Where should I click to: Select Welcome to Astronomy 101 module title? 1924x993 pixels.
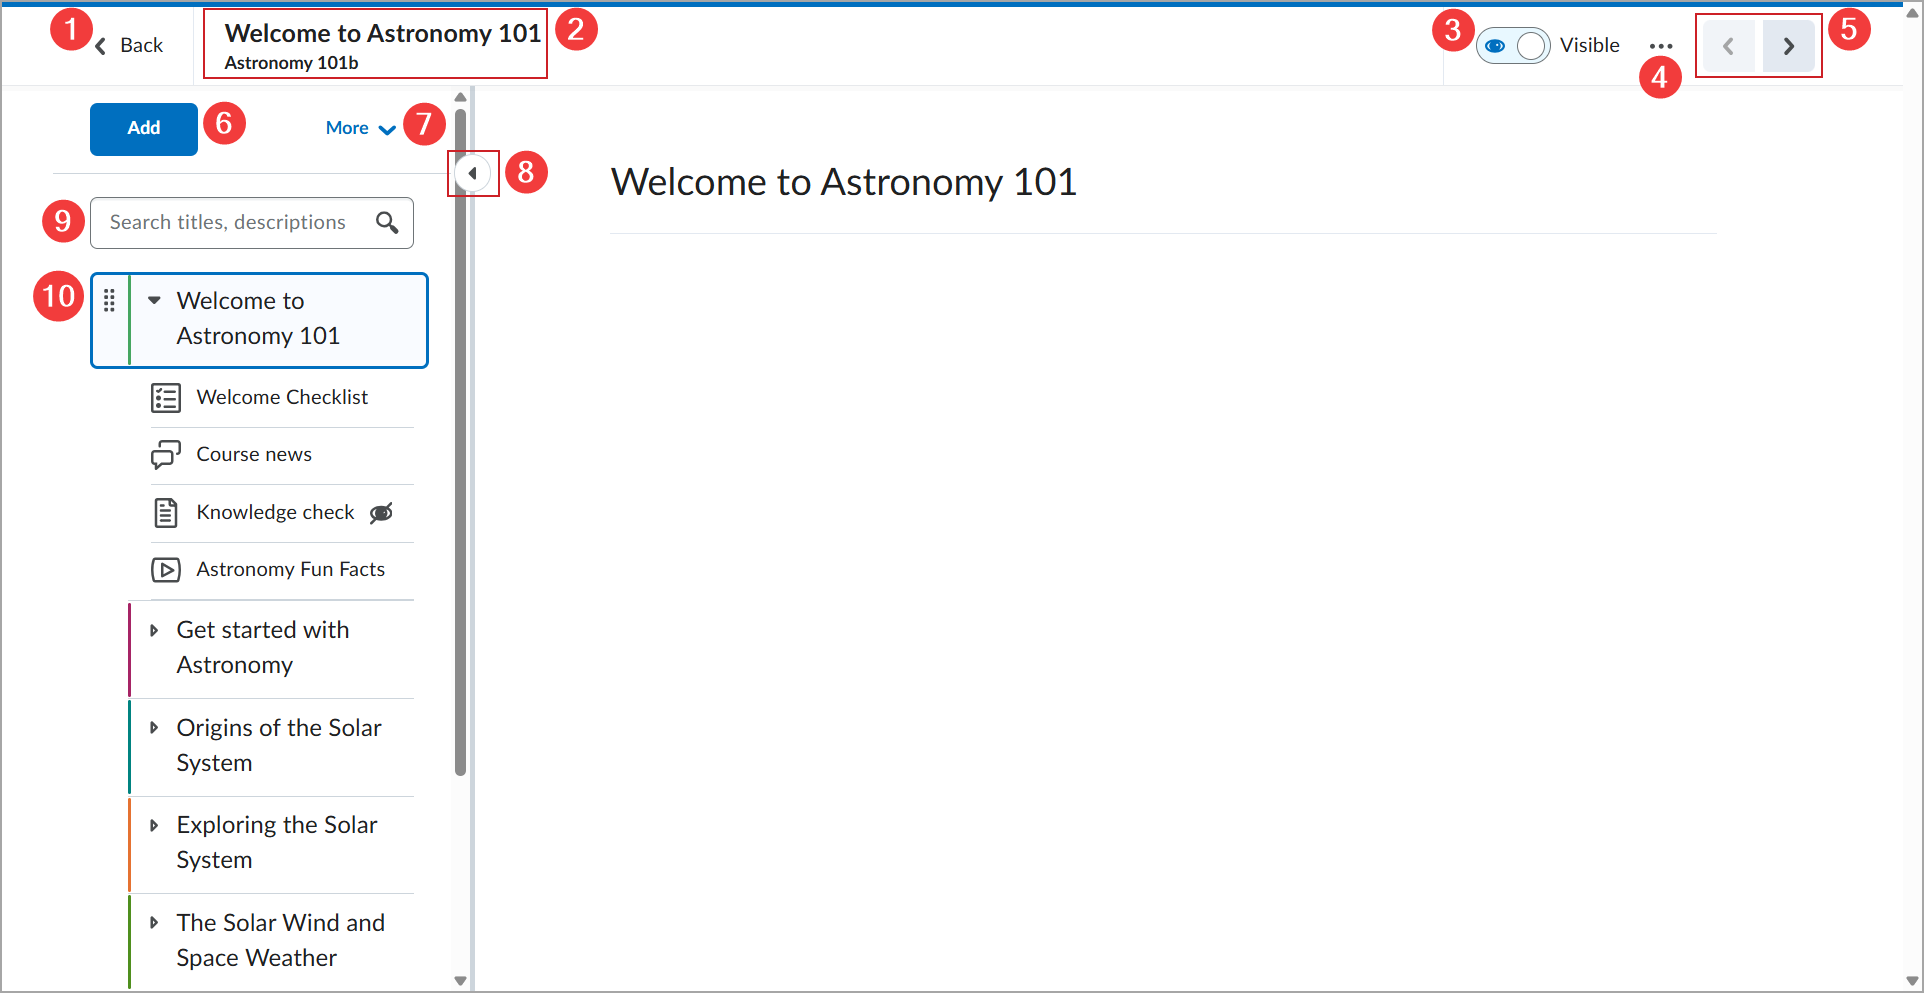[259, 318]
